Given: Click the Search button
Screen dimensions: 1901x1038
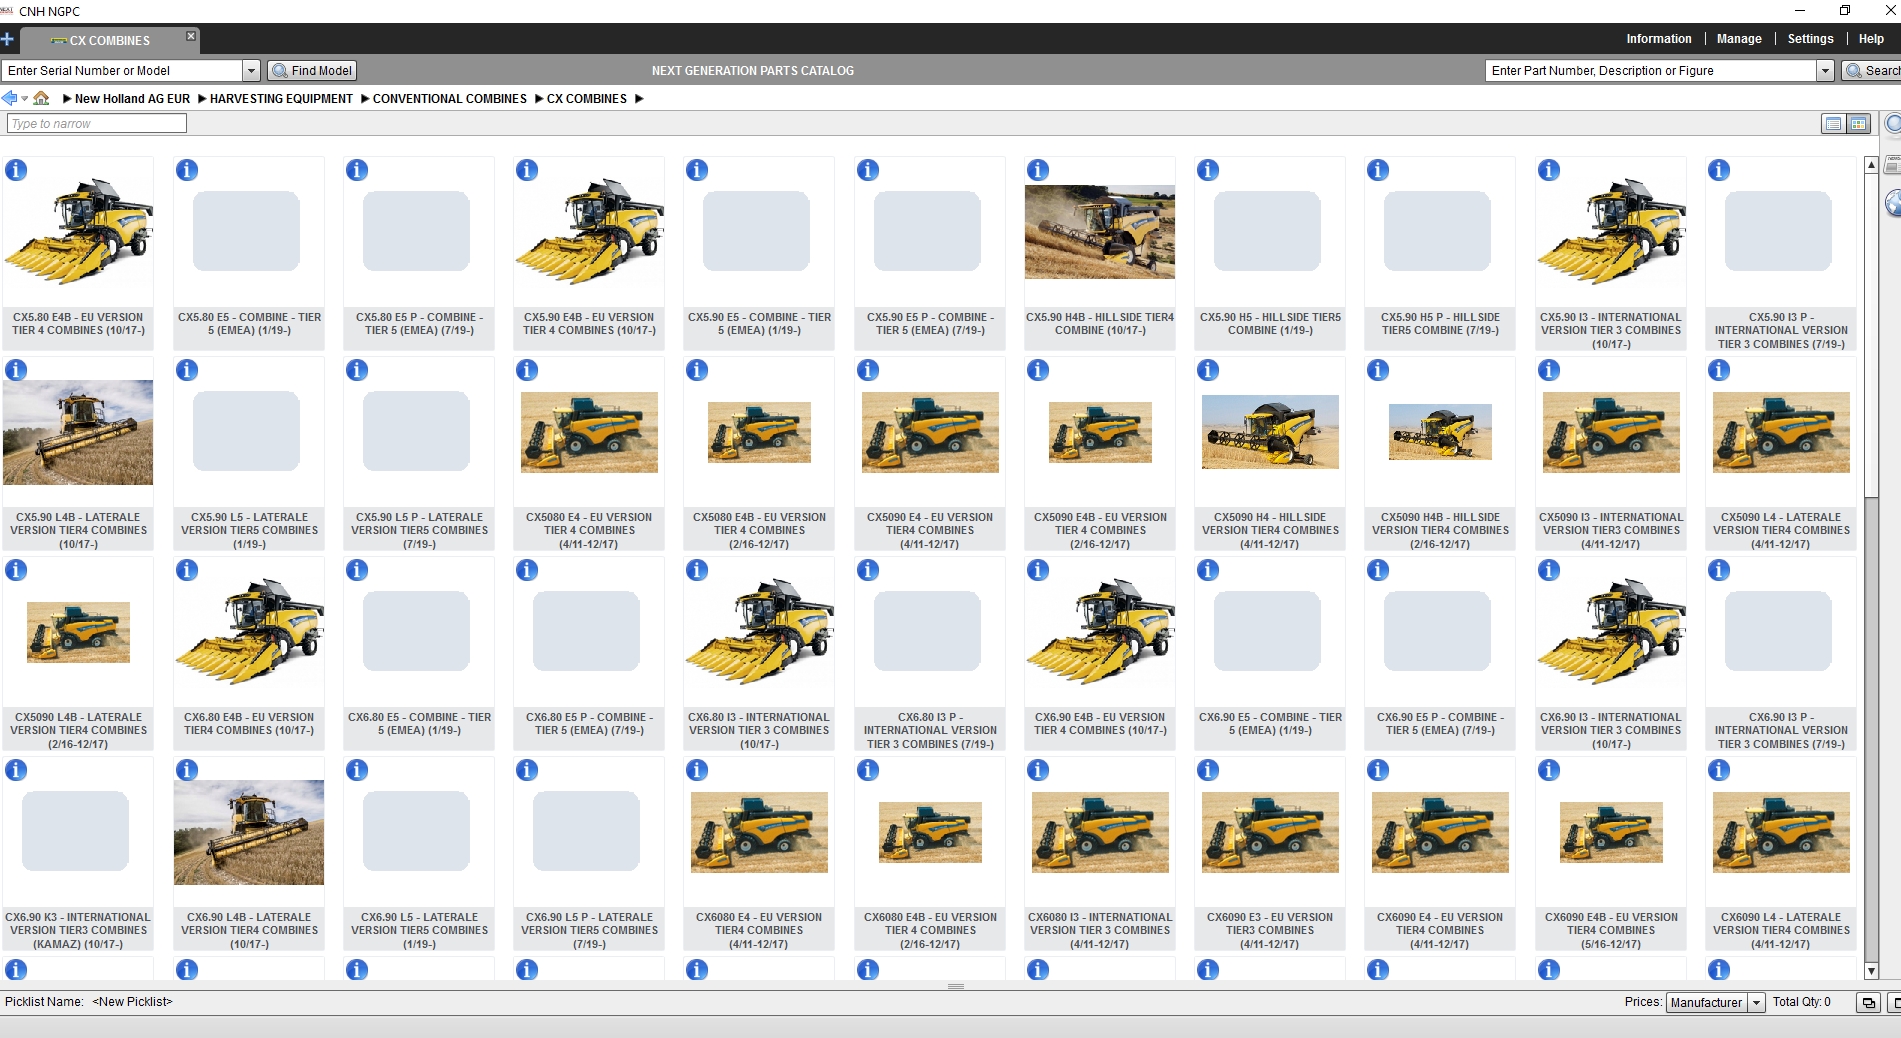Looking at the screenshot, I should pos(1872,71).
